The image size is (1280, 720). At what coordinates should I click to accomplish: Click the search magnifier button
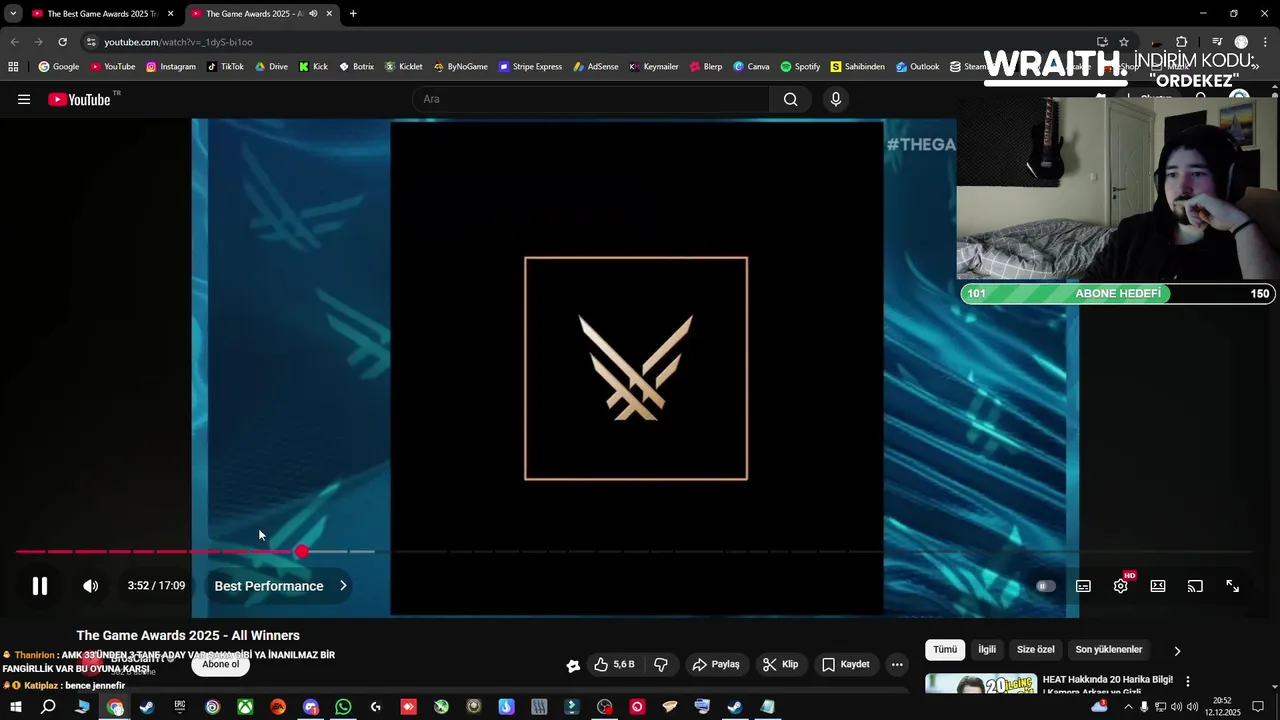click(x=791, y=99)
